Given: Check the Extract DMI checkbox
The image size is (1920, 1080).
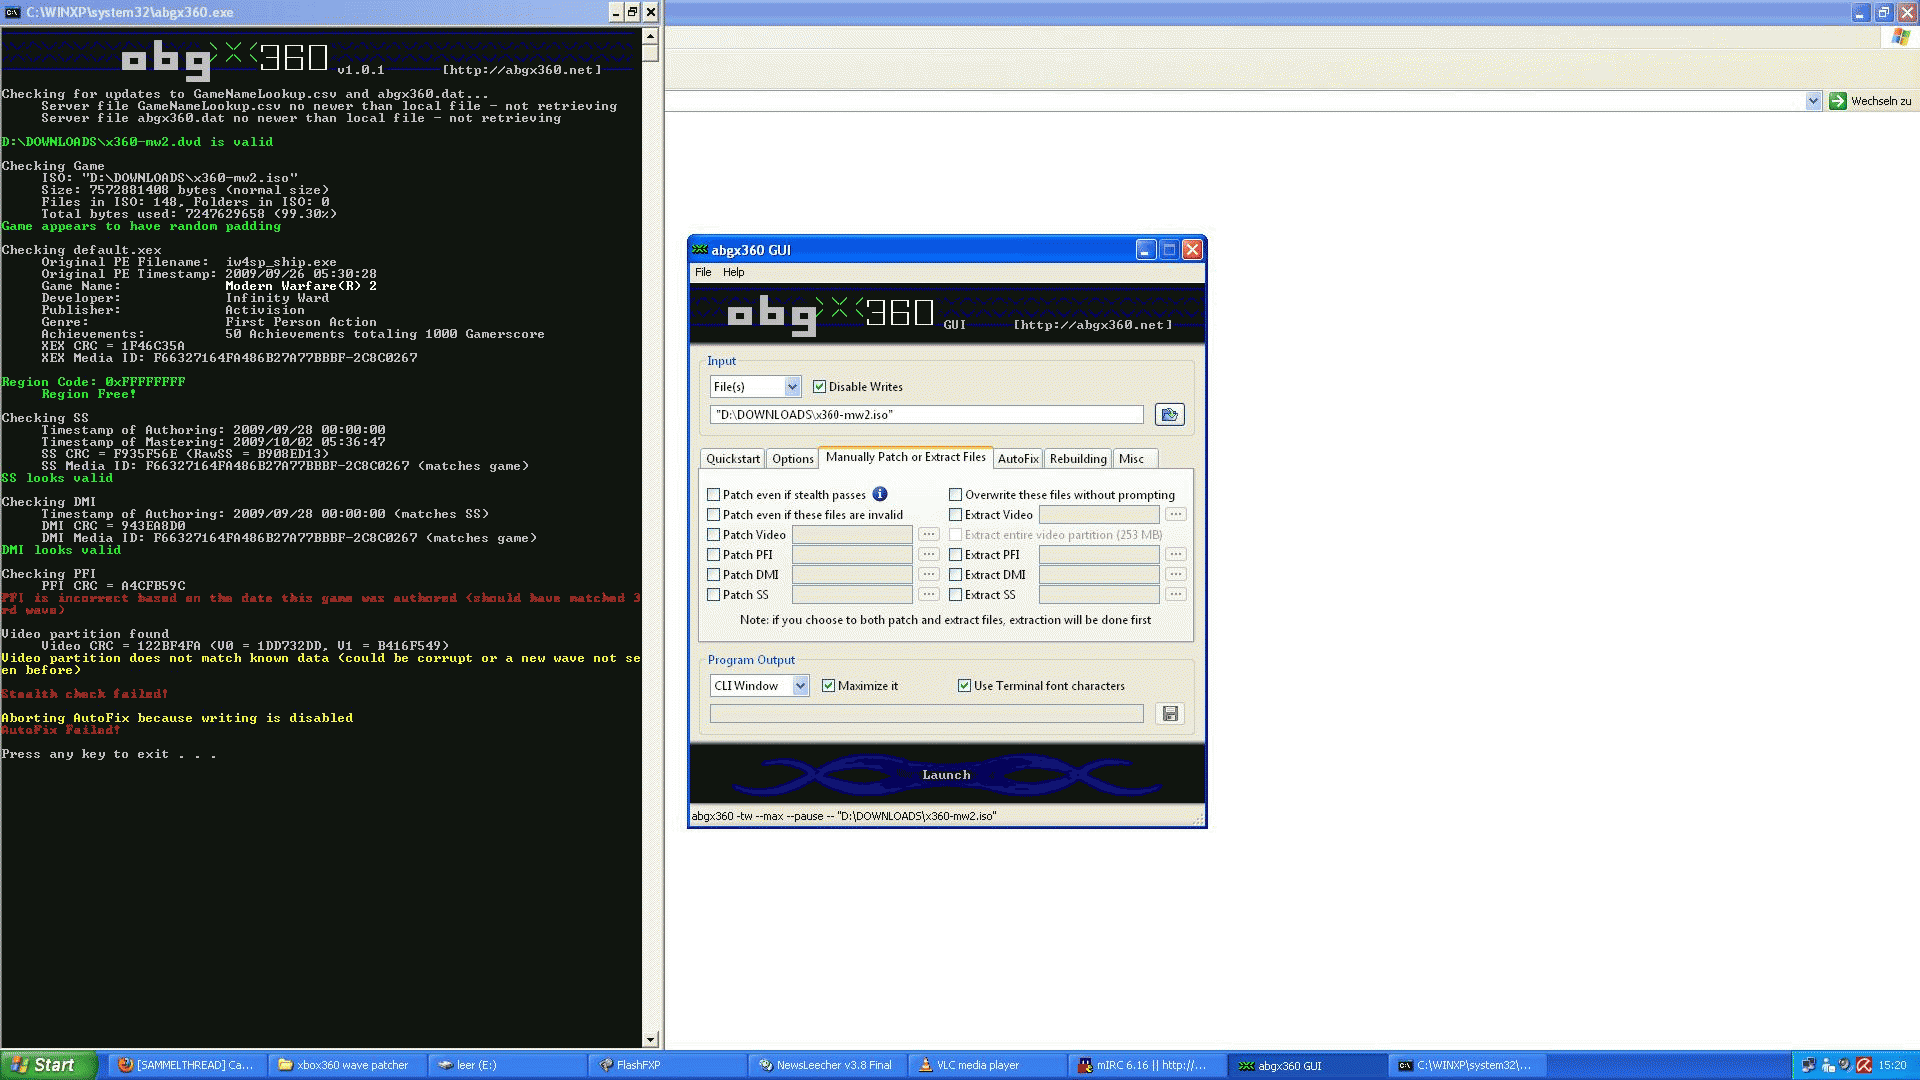Looking at the screenshot, I should 955,575.
